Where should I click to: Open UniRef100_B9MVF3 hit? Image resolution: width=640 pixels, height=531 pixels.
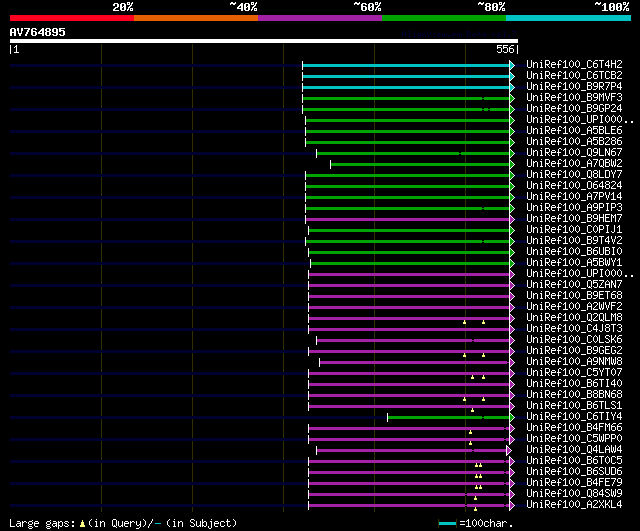pos(574,98)
